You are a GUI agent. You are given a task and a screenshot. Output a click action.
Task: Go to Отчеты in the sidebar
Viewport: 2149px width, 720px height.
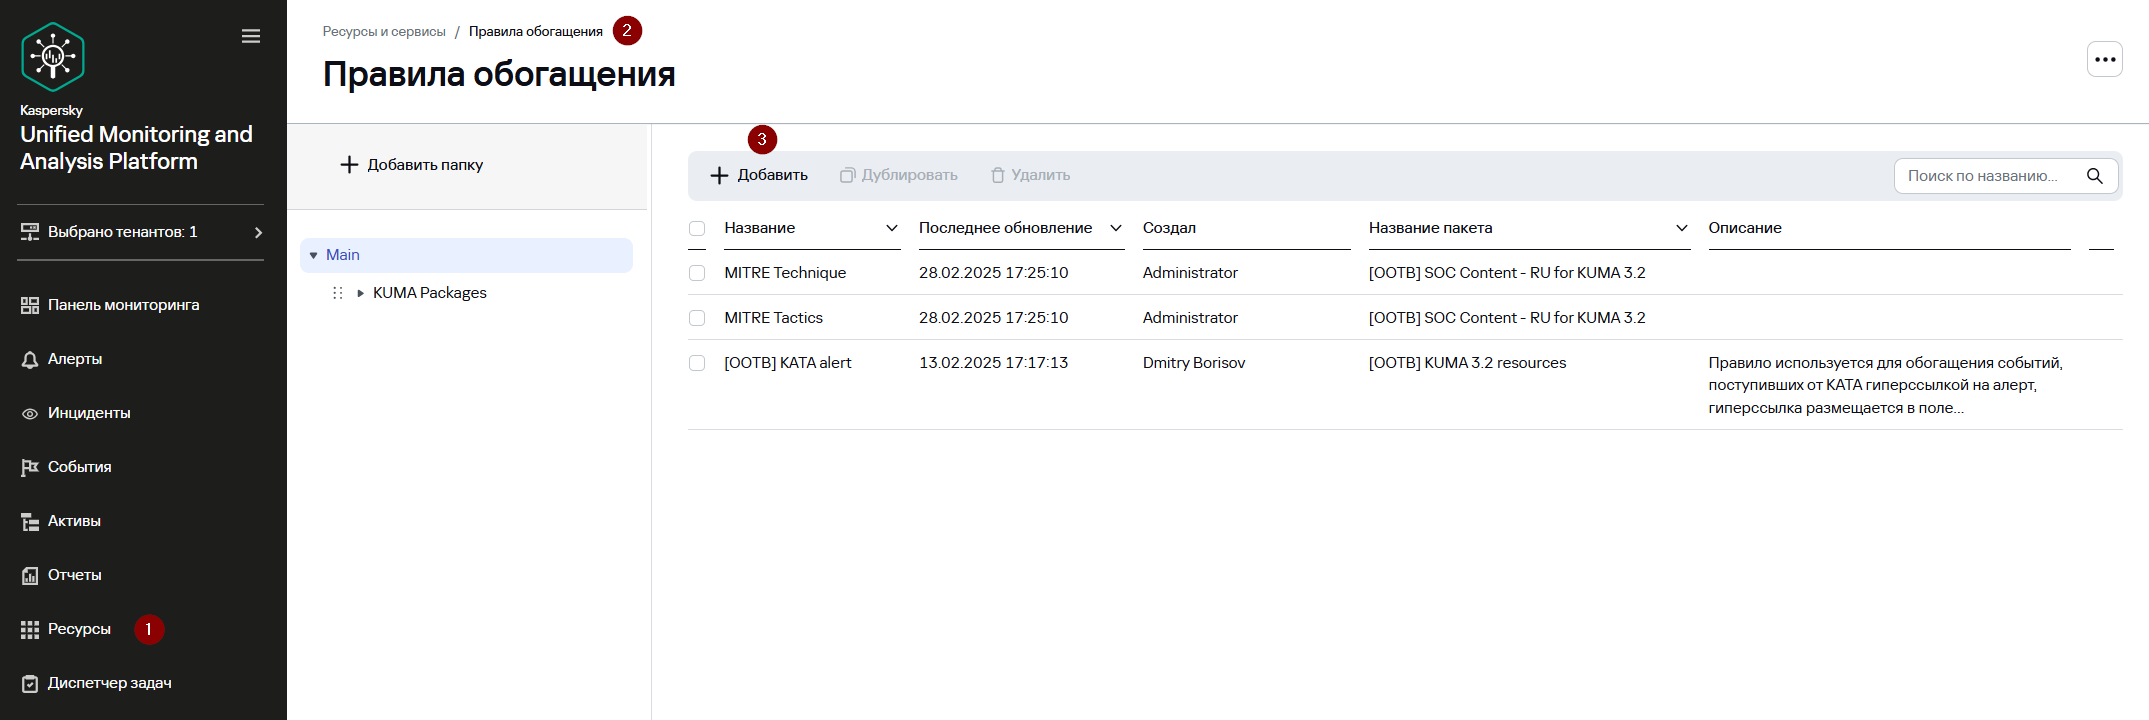(x=75, y=575)
